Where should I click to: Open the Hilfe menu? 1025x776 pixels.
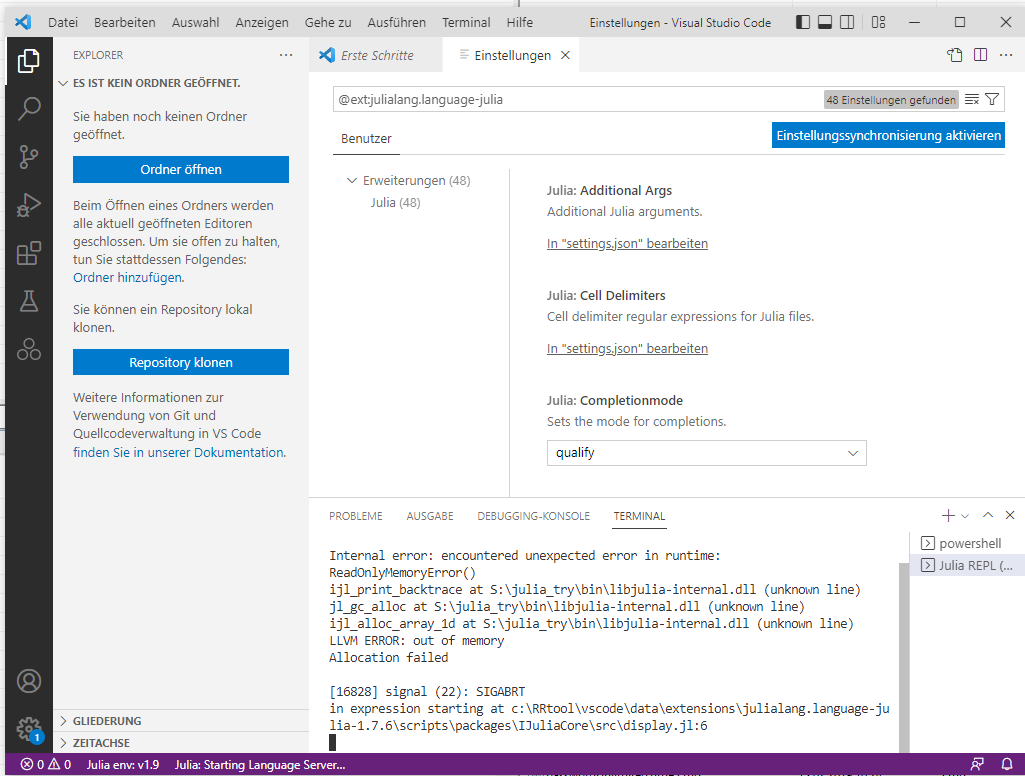[x=520, y=22]
